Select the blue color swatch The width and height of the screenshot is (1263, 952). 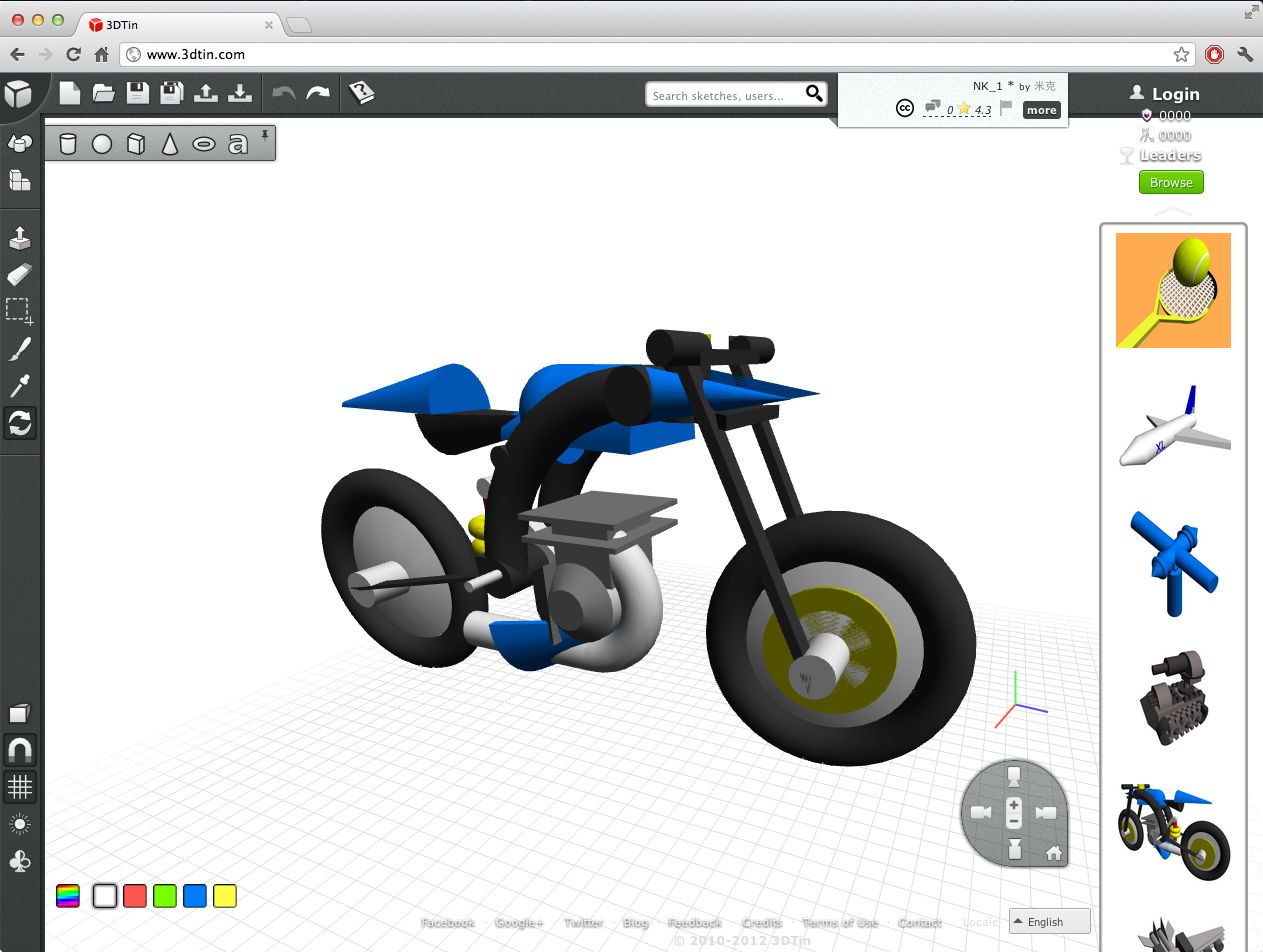pyautogui.click(x=195, y=896)
